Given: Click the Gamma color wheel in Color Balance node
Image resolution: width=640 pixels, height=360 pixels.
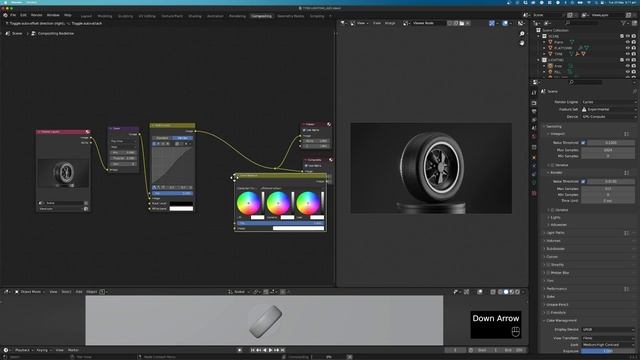Looking at the screenshot, I should pos(278,203).
